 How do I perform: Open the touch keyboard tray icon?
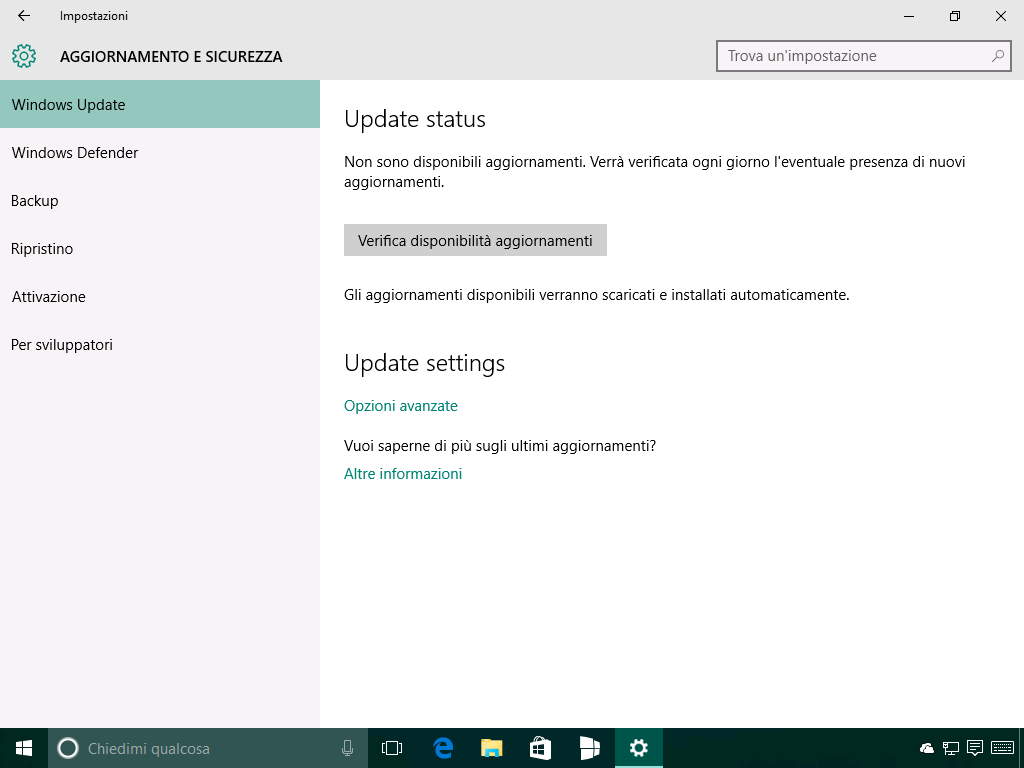coord(1002,748)
